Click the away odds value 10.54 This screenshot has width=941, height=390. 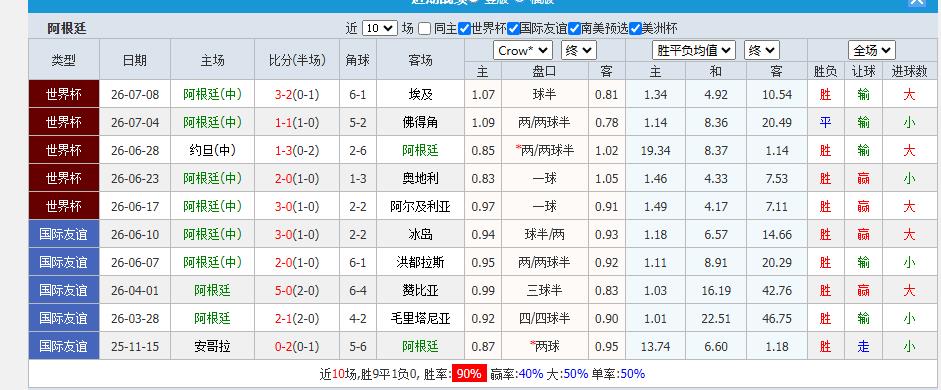click(x=777, y=95)
